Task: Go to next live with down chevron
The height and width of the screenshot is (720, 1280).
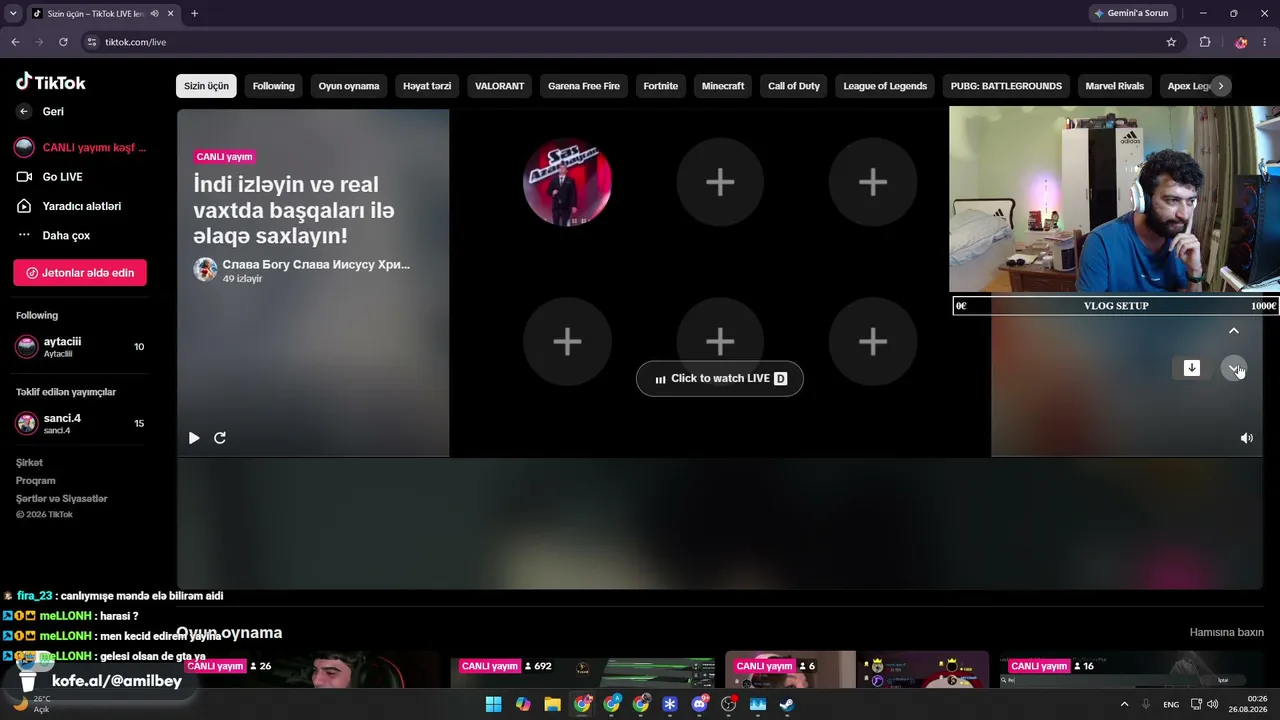Action: (1234, 368)
